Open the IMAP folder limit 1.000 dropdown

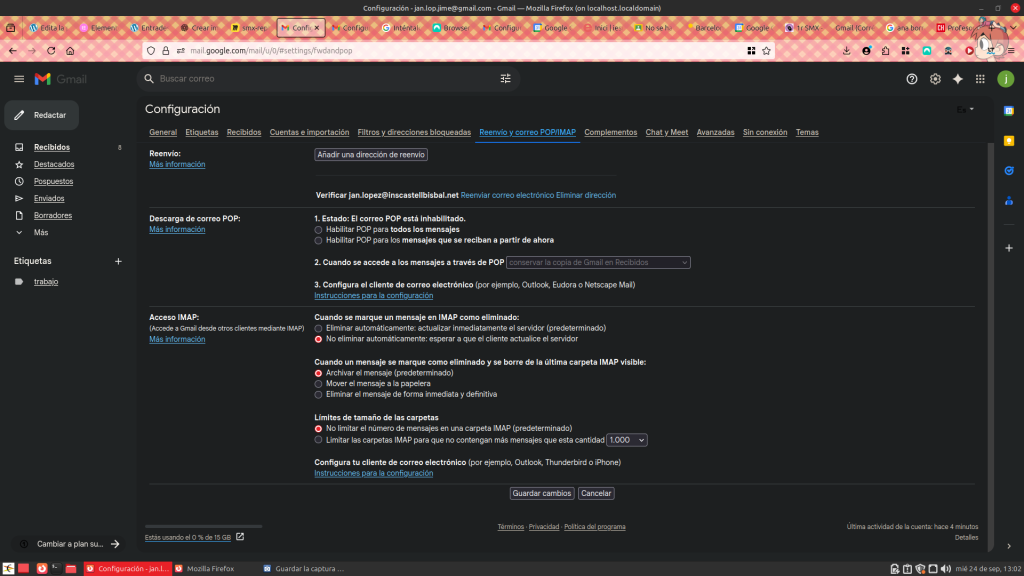(627, 439)
